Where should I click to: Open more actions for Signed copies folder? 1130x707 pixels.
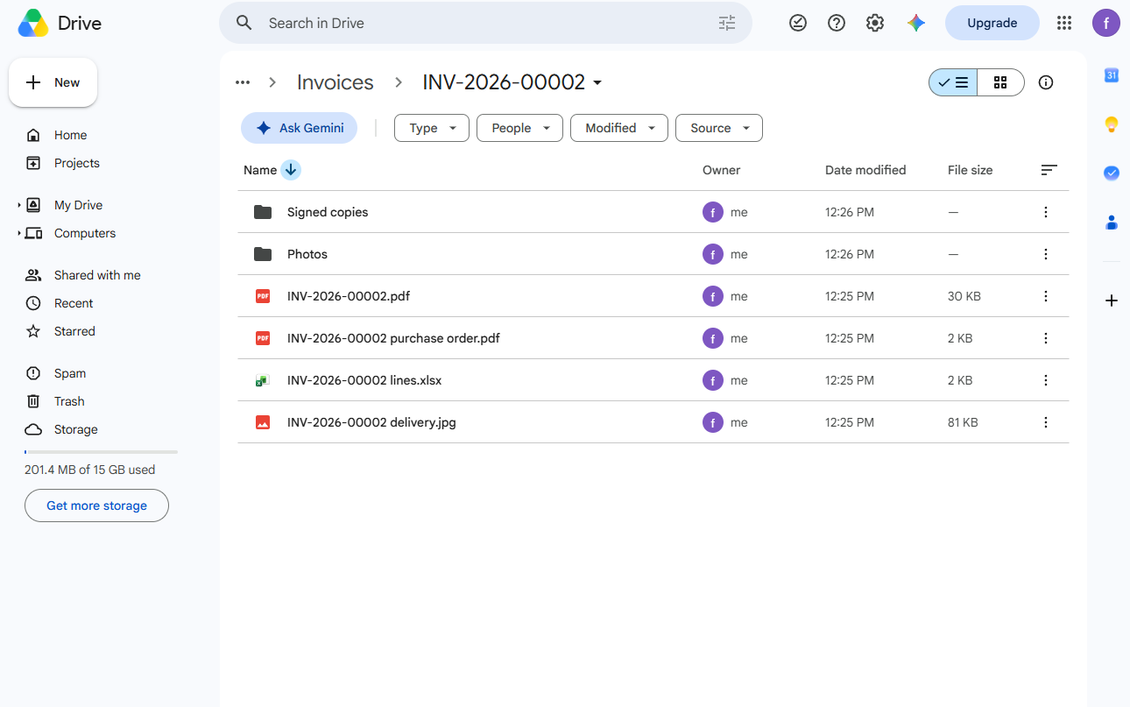(x=1046, y=212)
